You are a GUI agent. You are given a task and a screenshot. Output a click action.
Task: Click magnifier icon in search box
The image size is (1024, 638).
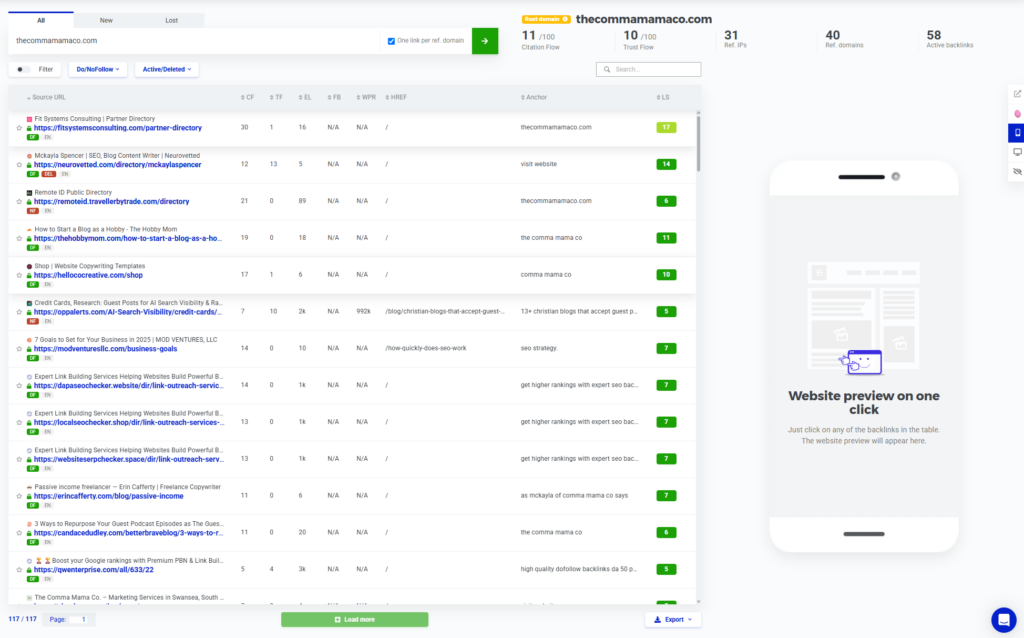pyautogui.click(x=607, y=69)
